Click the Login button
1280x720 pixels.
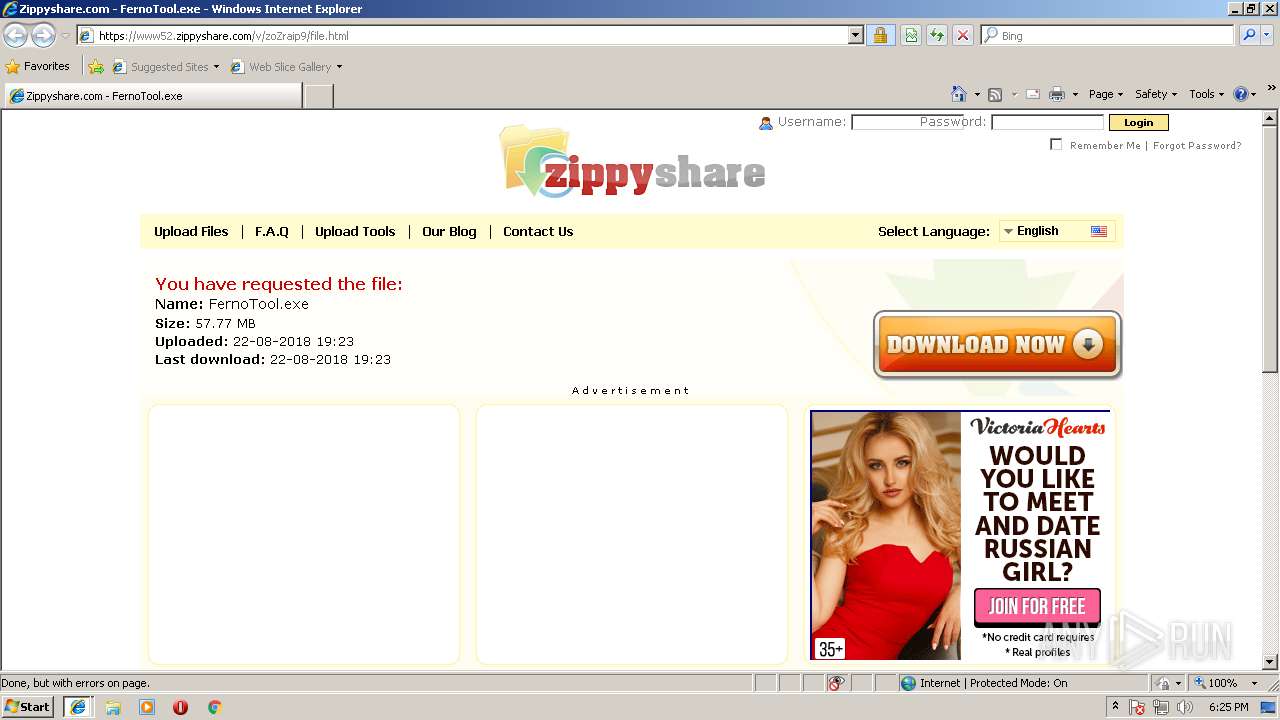tap(1138, 122)
